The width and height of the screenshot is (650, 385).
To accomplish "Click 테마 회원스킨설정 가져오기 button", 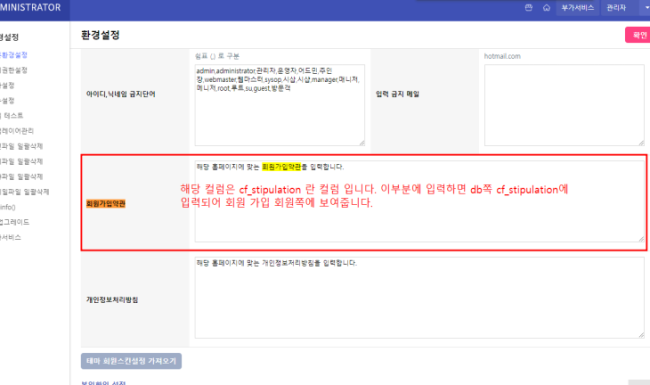I will [x=131, y=361].
